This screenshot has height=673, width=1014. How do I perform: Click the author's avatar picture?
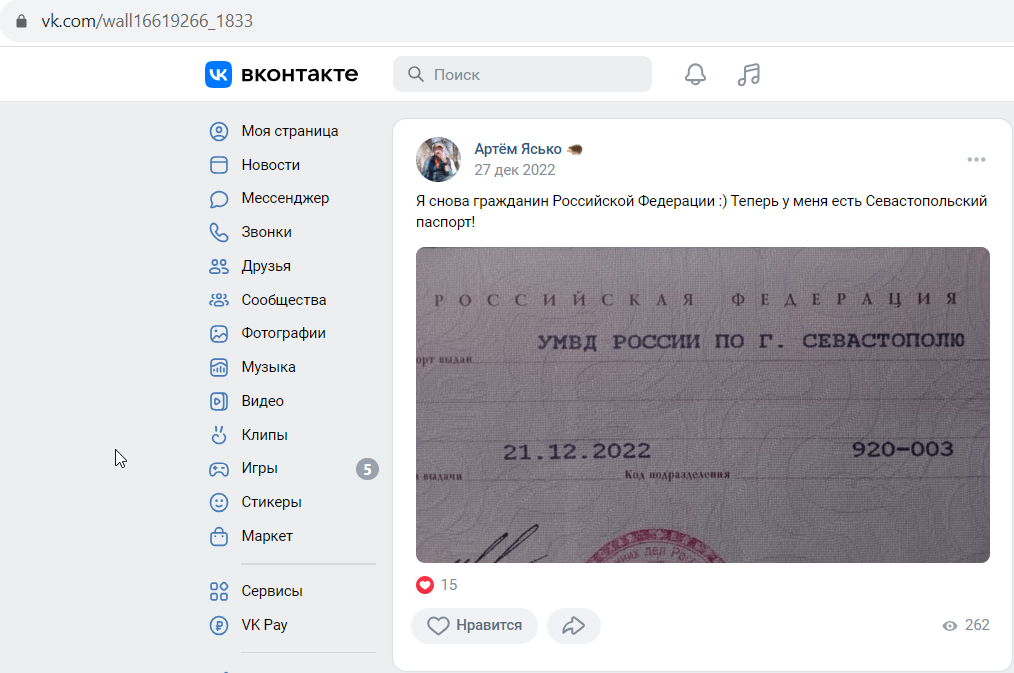coord(438,159)
